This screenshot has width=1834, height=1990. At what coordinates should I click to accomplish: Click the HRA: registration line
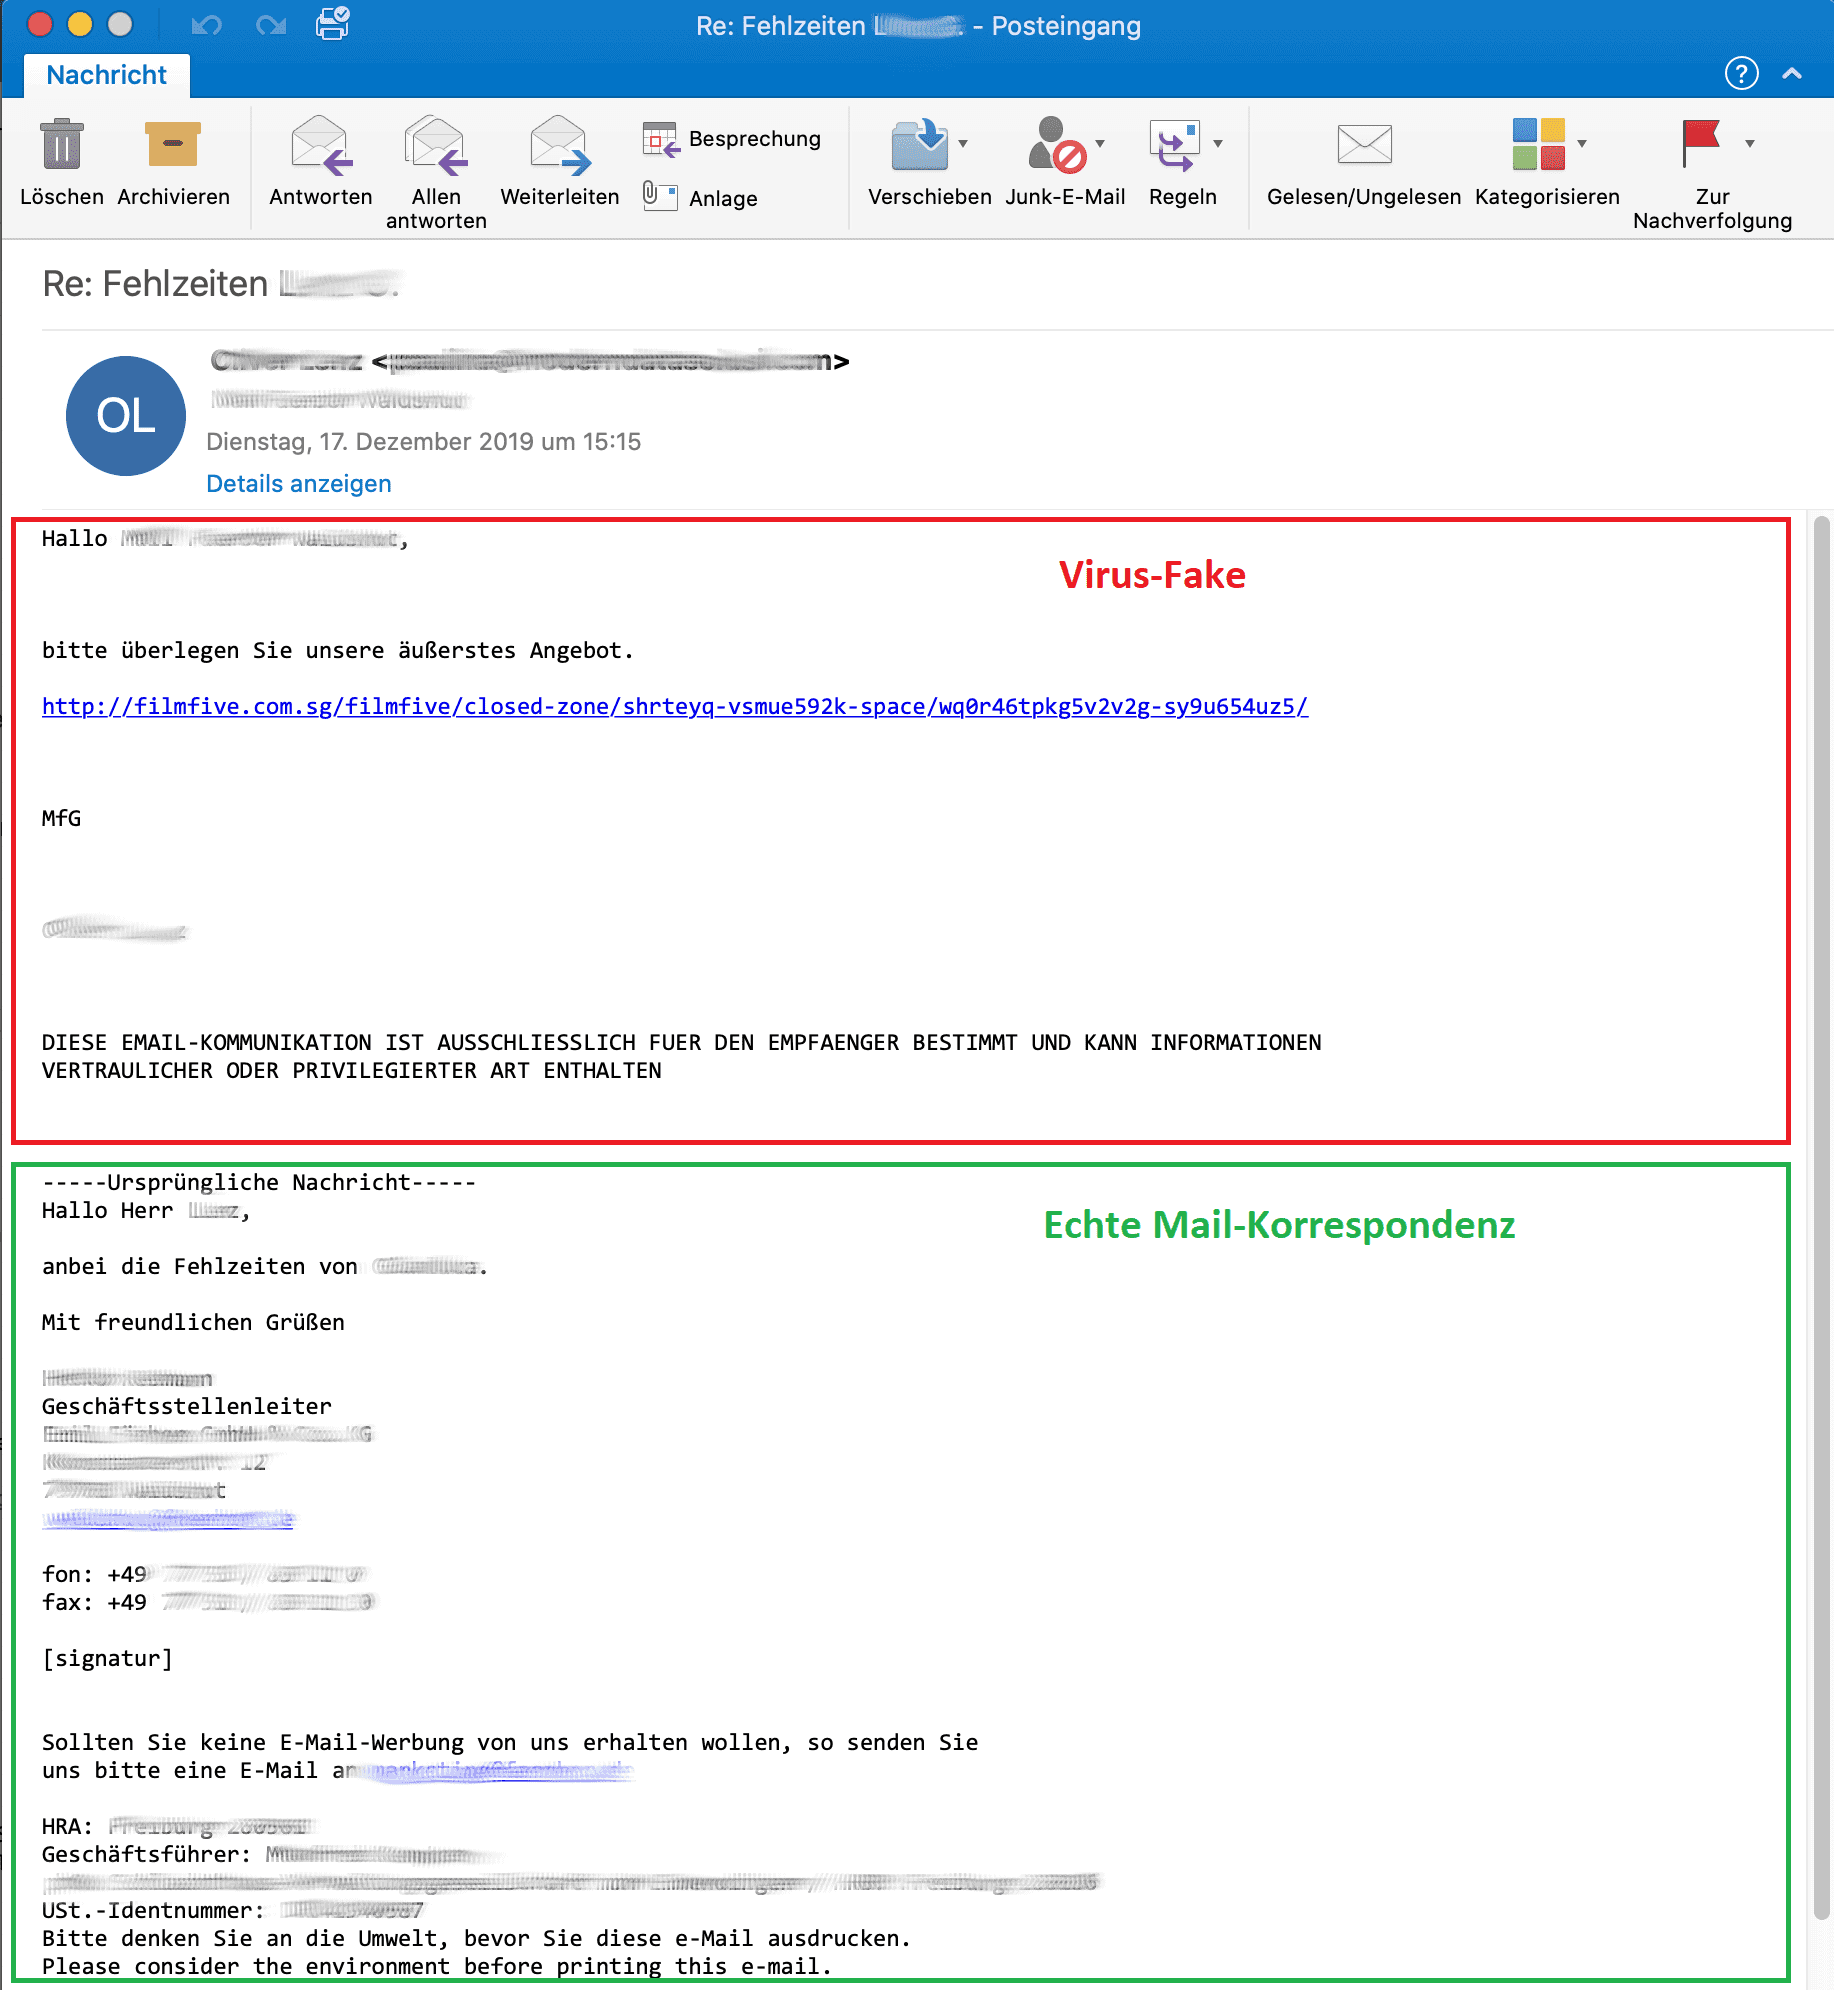(178, 1827)
